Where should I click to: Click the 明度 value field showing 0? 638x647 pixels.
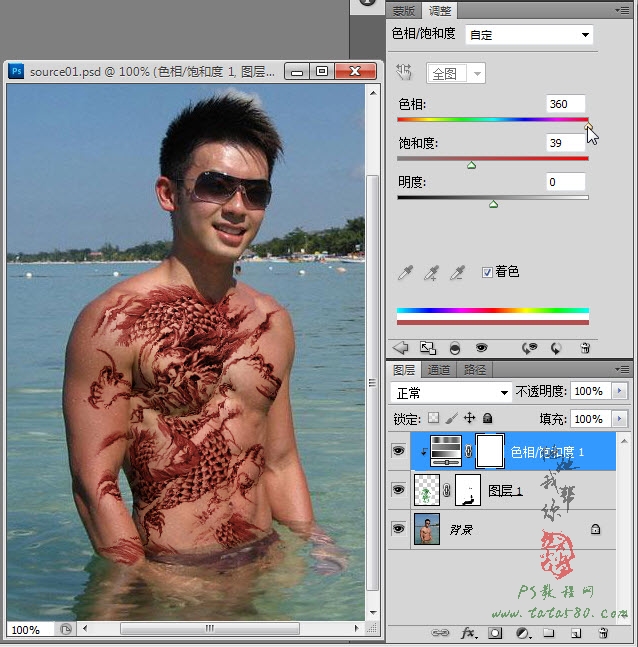point(565,182)
